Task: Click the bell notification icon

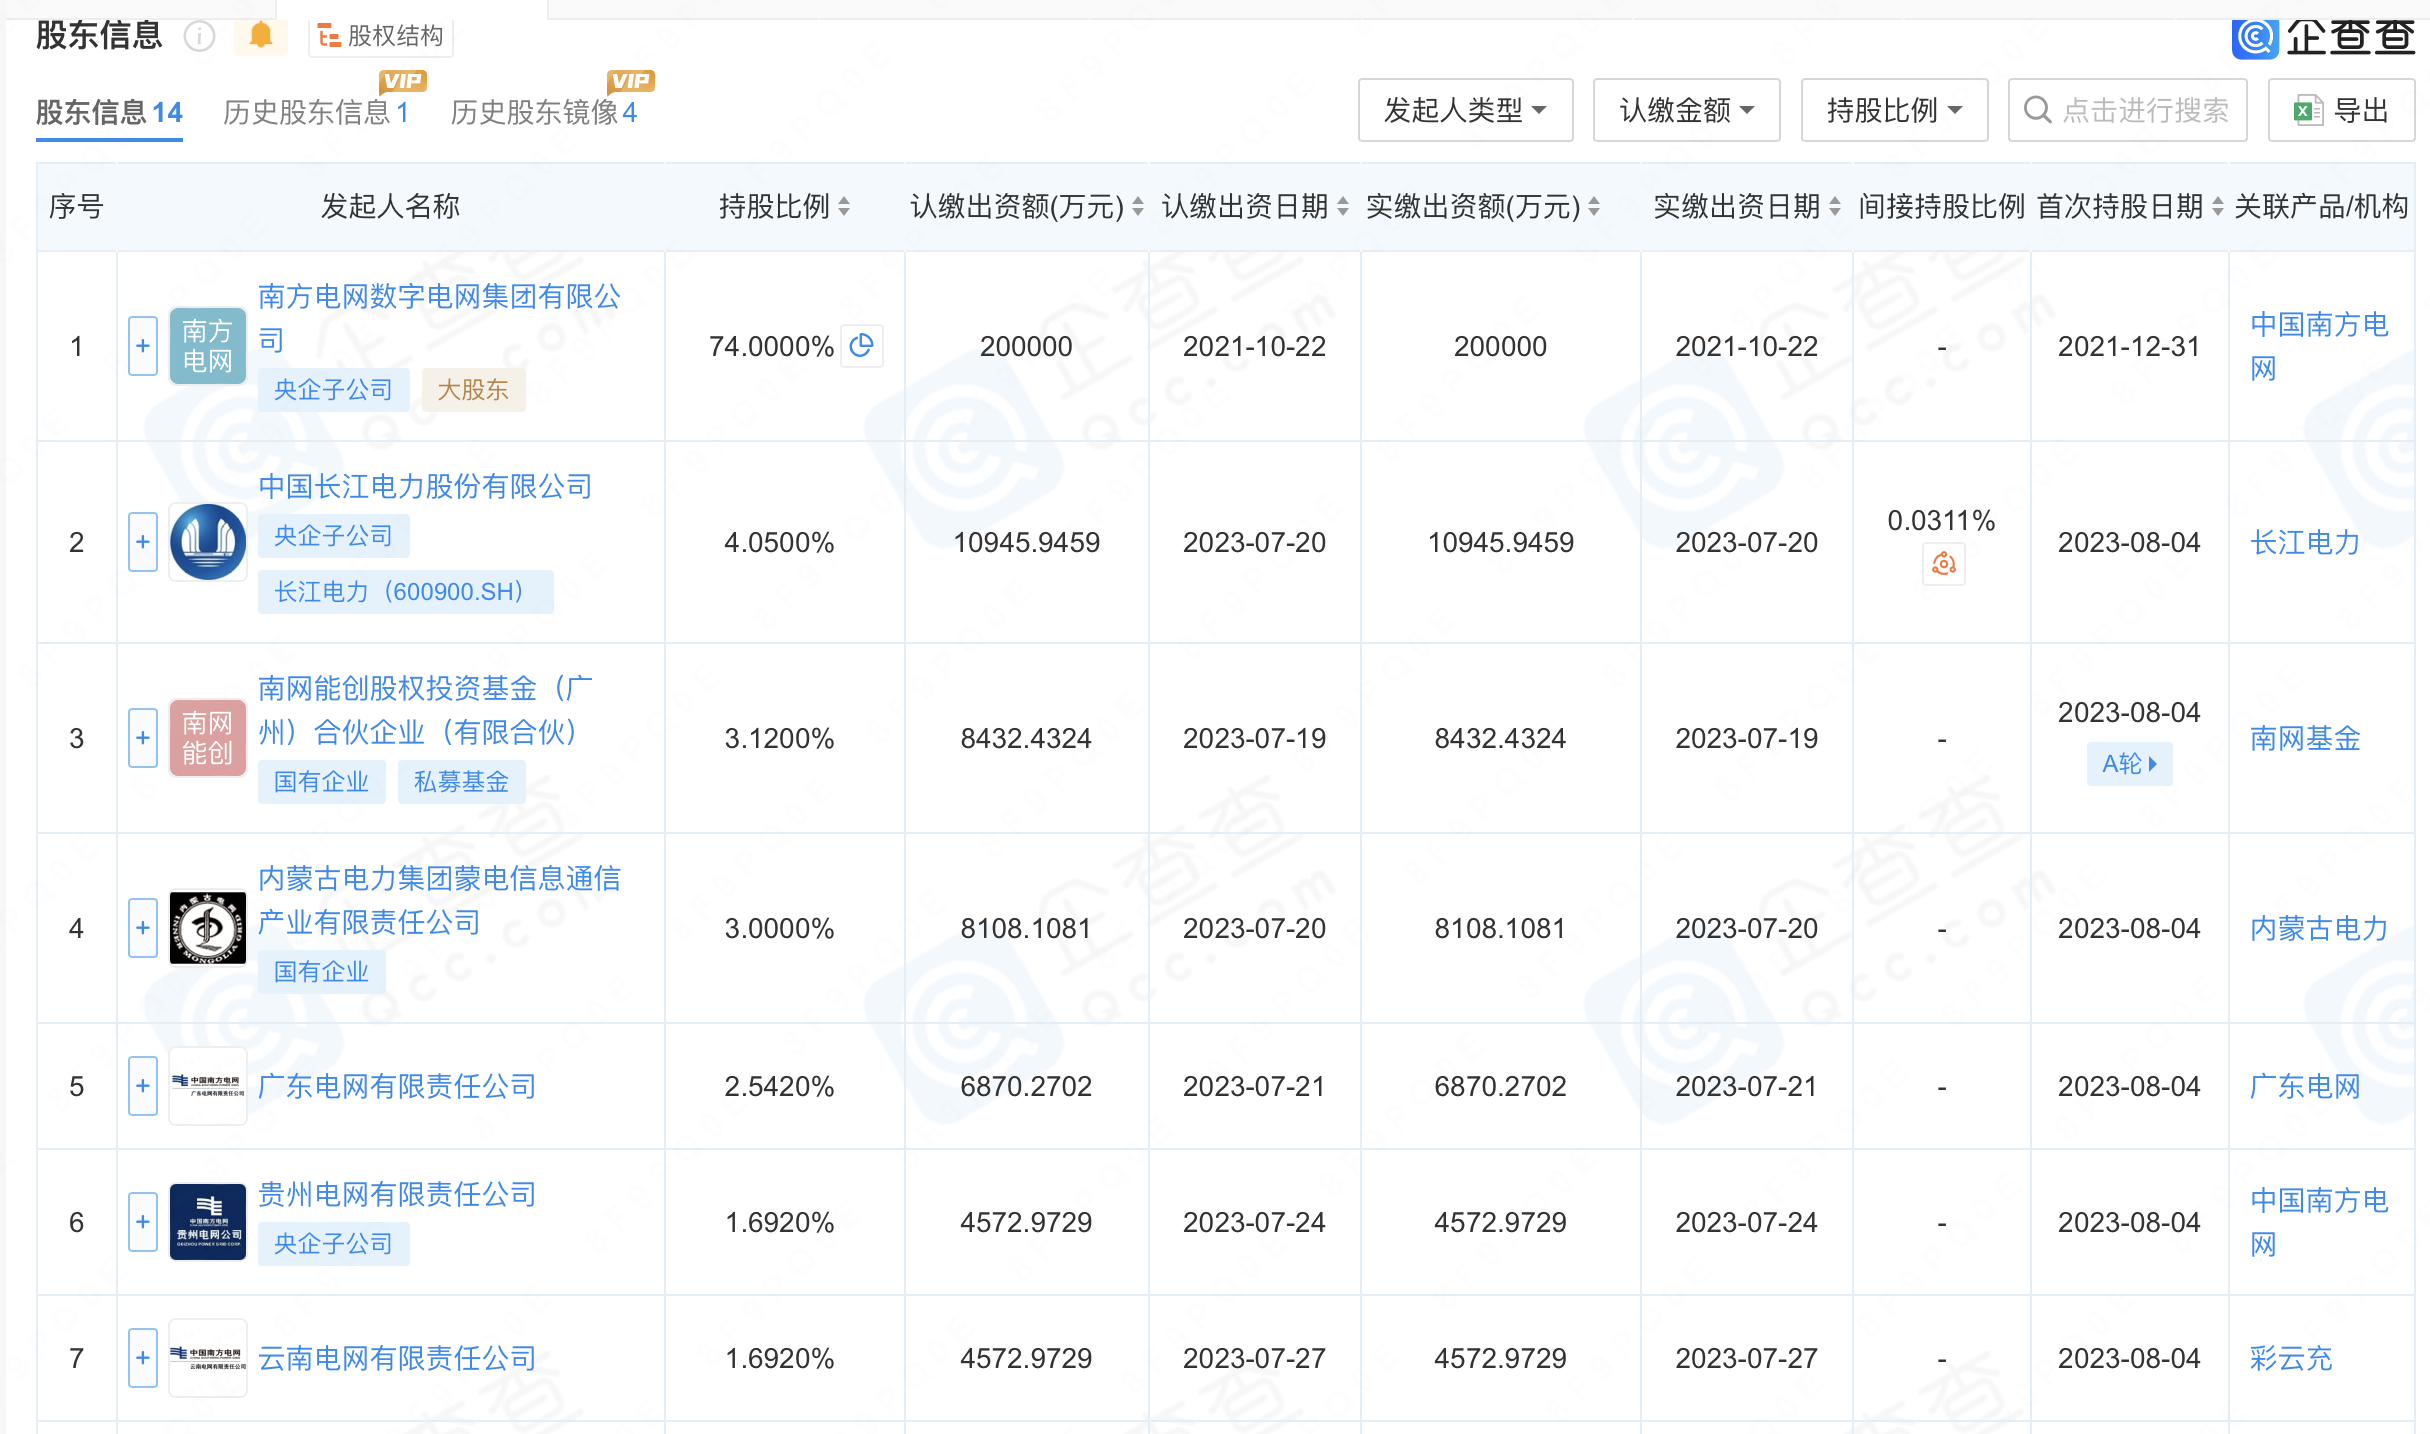Action: (260, 36)
